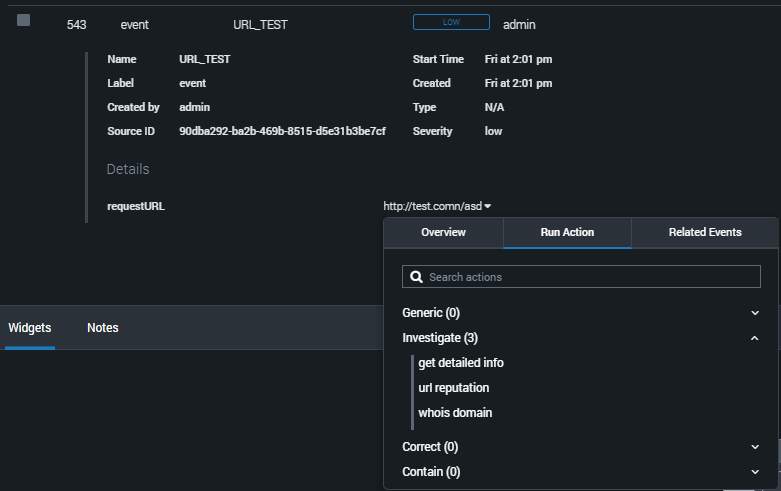Expand the Correct actions section

click(754, 447)
